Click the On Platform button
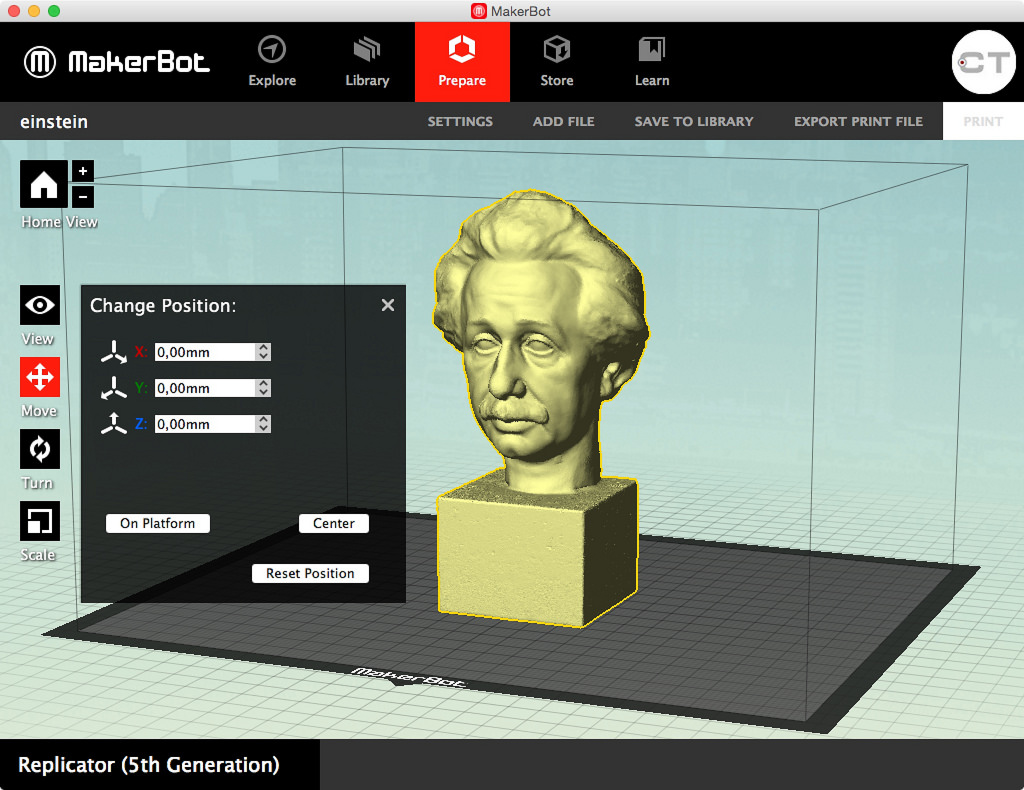1024x790 pixels. [157, 524]
